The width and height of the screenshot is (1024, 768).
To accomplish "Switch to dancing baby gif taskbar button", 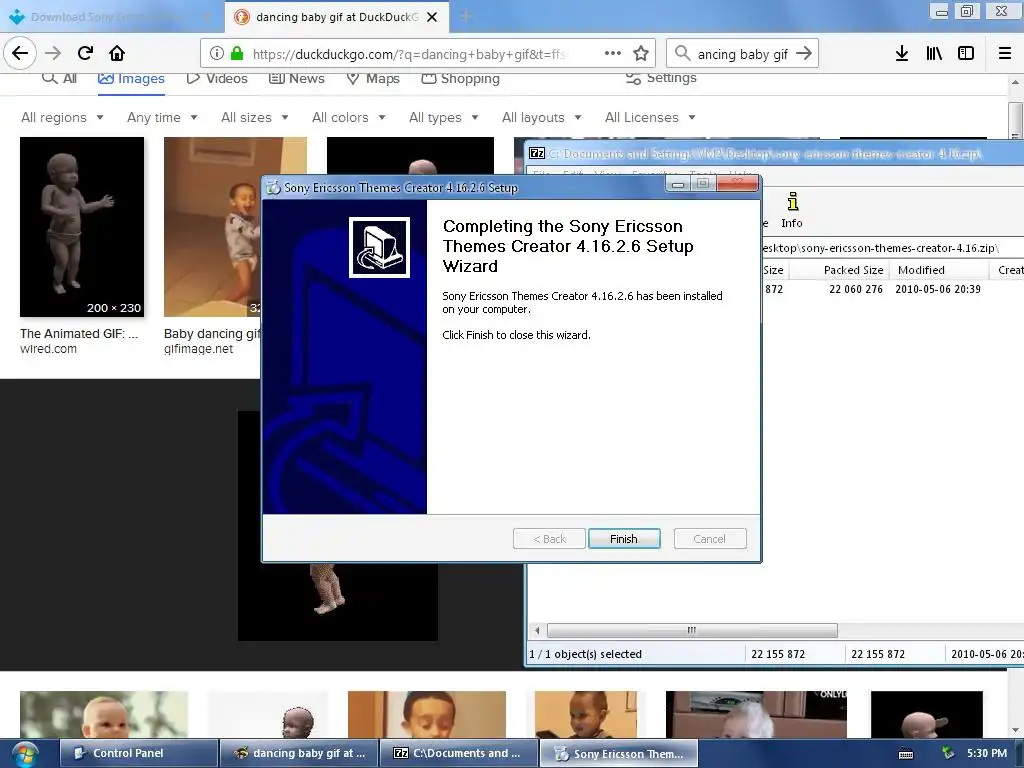I will click(x=298, y=754).
